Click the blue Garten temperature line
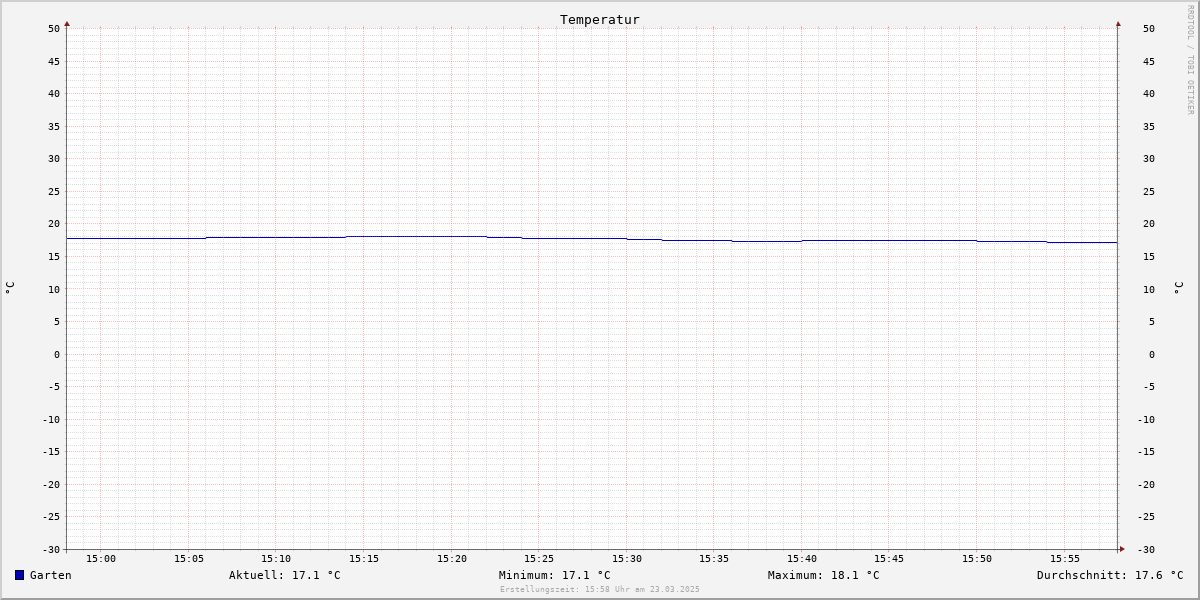Screen dimensions: 1200x600 (x=592, y=238)
